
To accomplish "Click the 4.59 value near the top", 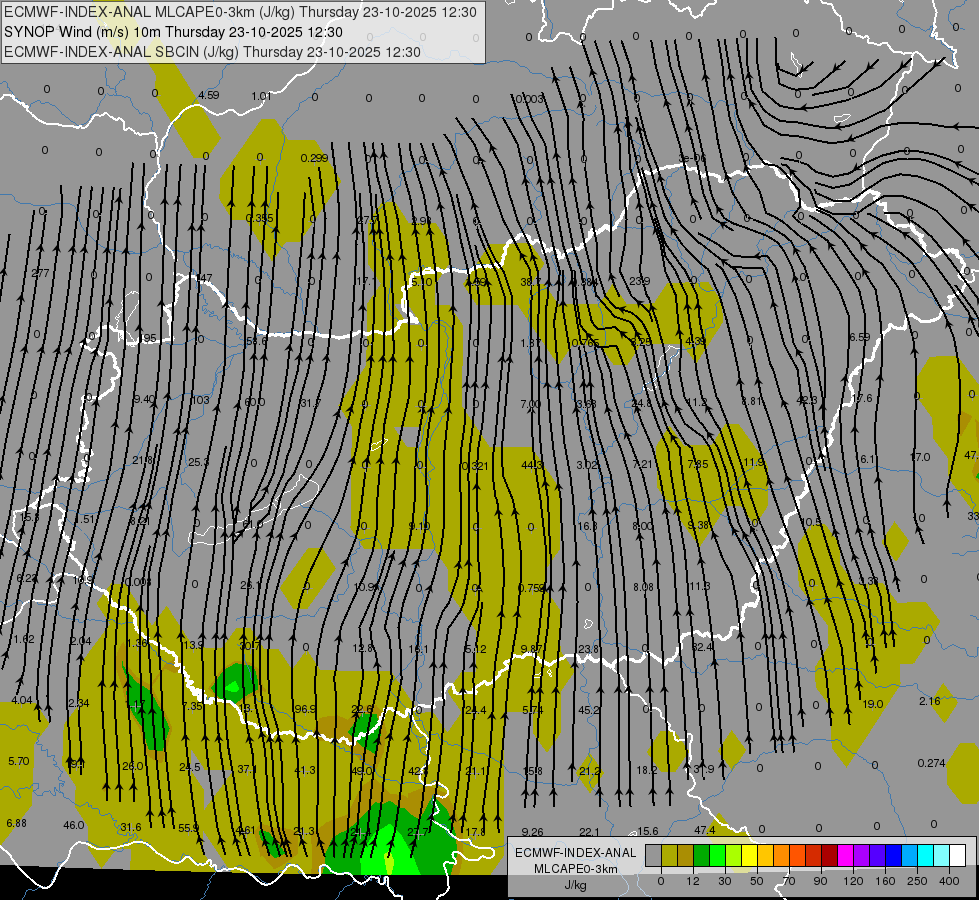I will pos(209,95).
